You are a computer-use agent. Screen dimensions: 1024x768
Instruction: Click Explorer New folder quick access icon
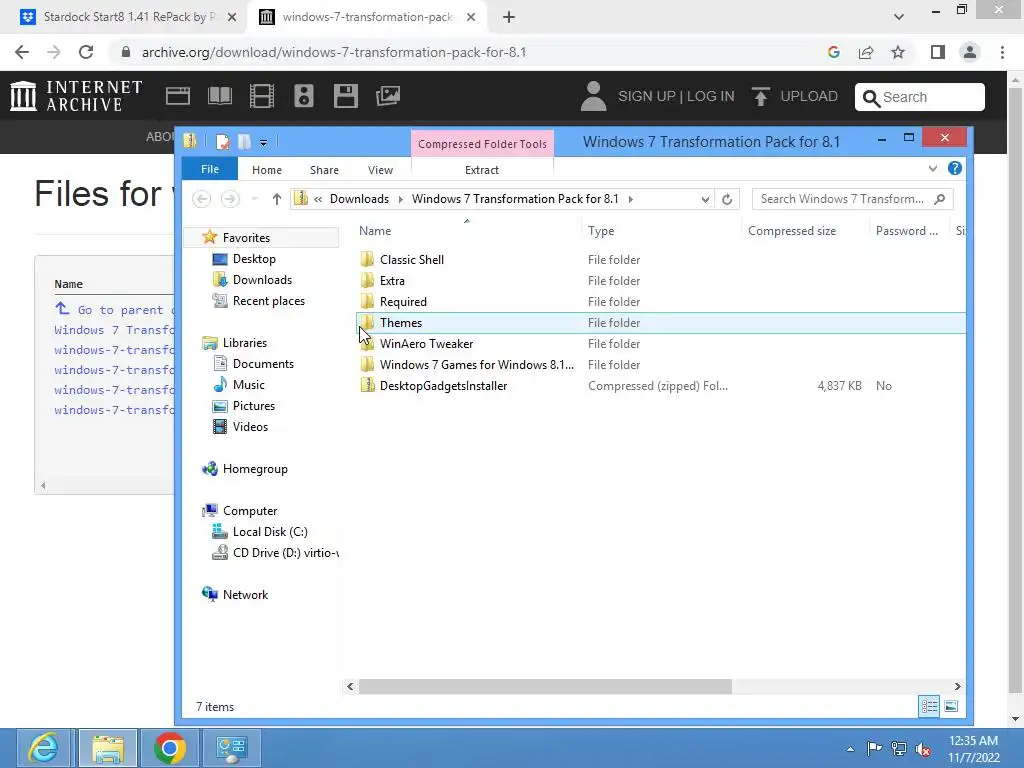click(x=244, y=142)
